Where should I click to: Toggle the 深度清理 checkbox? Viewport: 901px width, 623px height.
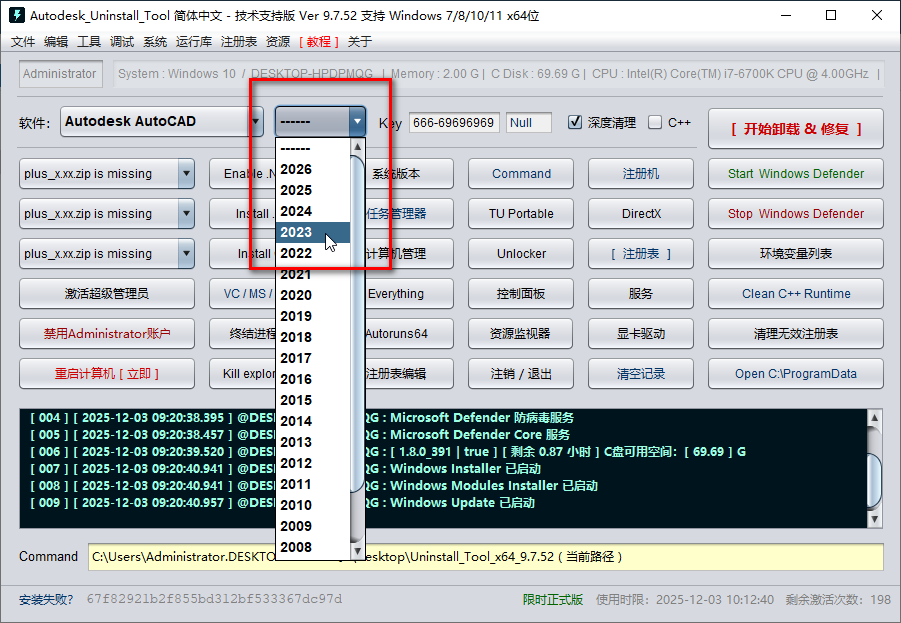575,122
